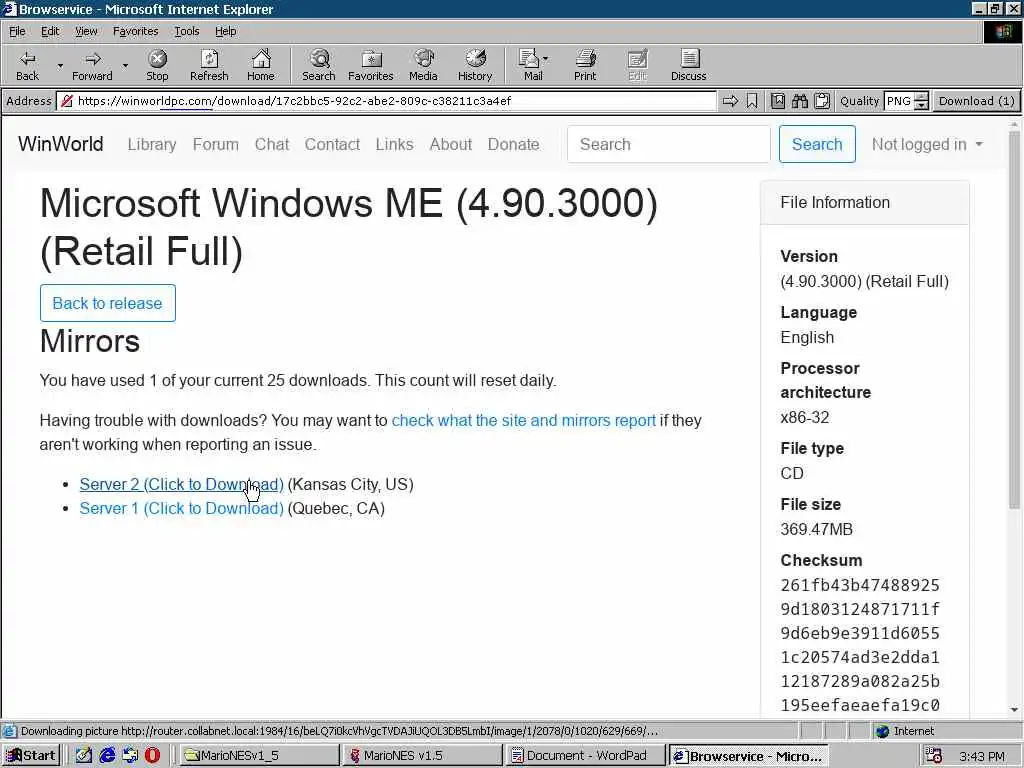Click the system tray icon near clock
Viewport: 1024px width, 768px height.
click(x=934, y=756)
